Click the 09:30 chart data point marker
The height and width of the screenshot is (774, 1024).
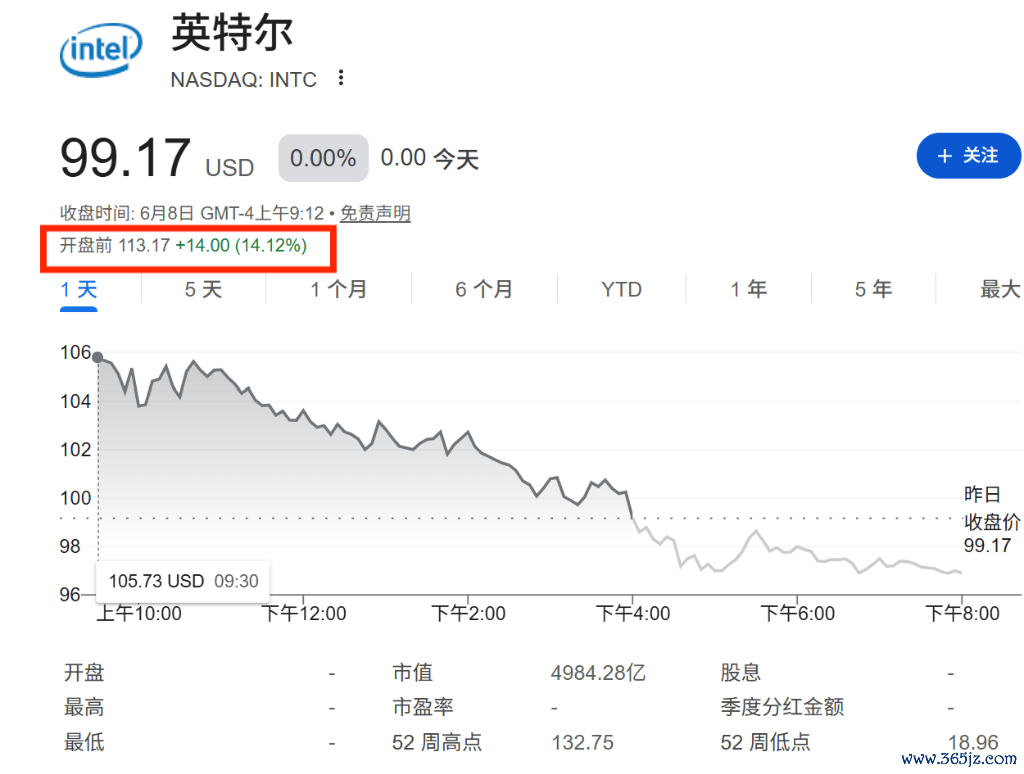(97, 357)
